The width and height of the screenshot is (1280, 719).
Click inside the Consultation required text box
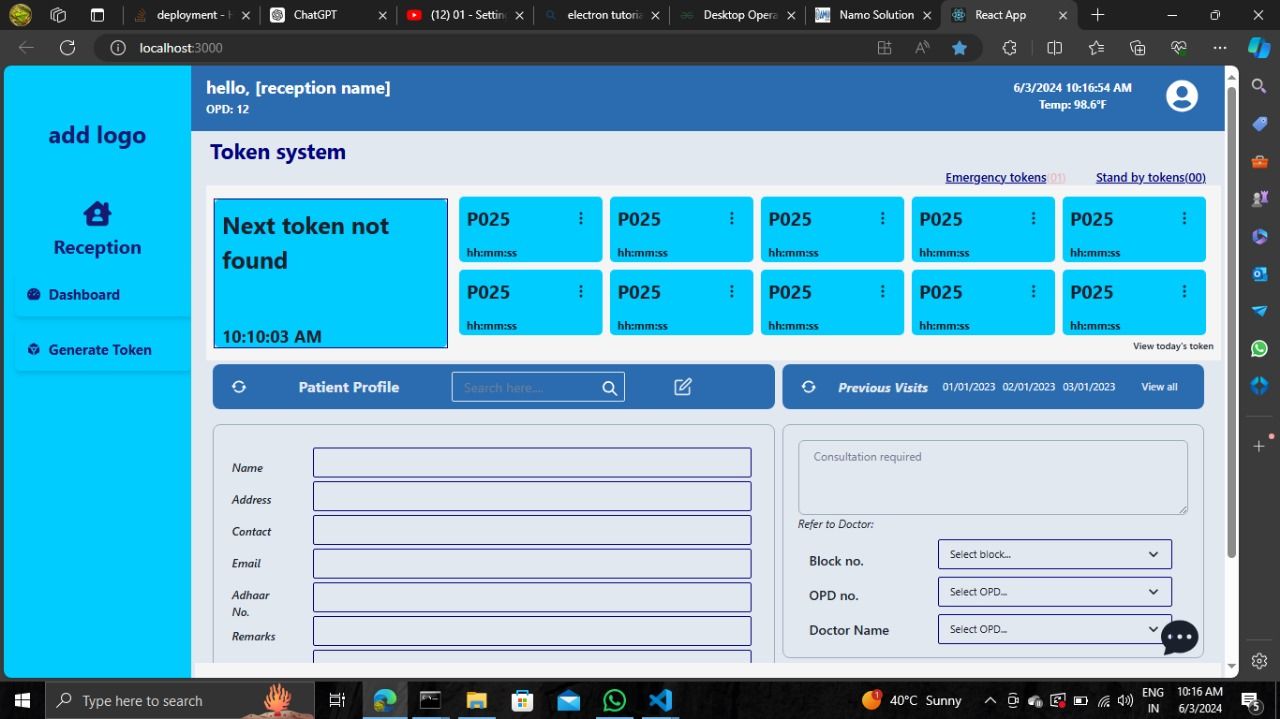coord(992,477)
